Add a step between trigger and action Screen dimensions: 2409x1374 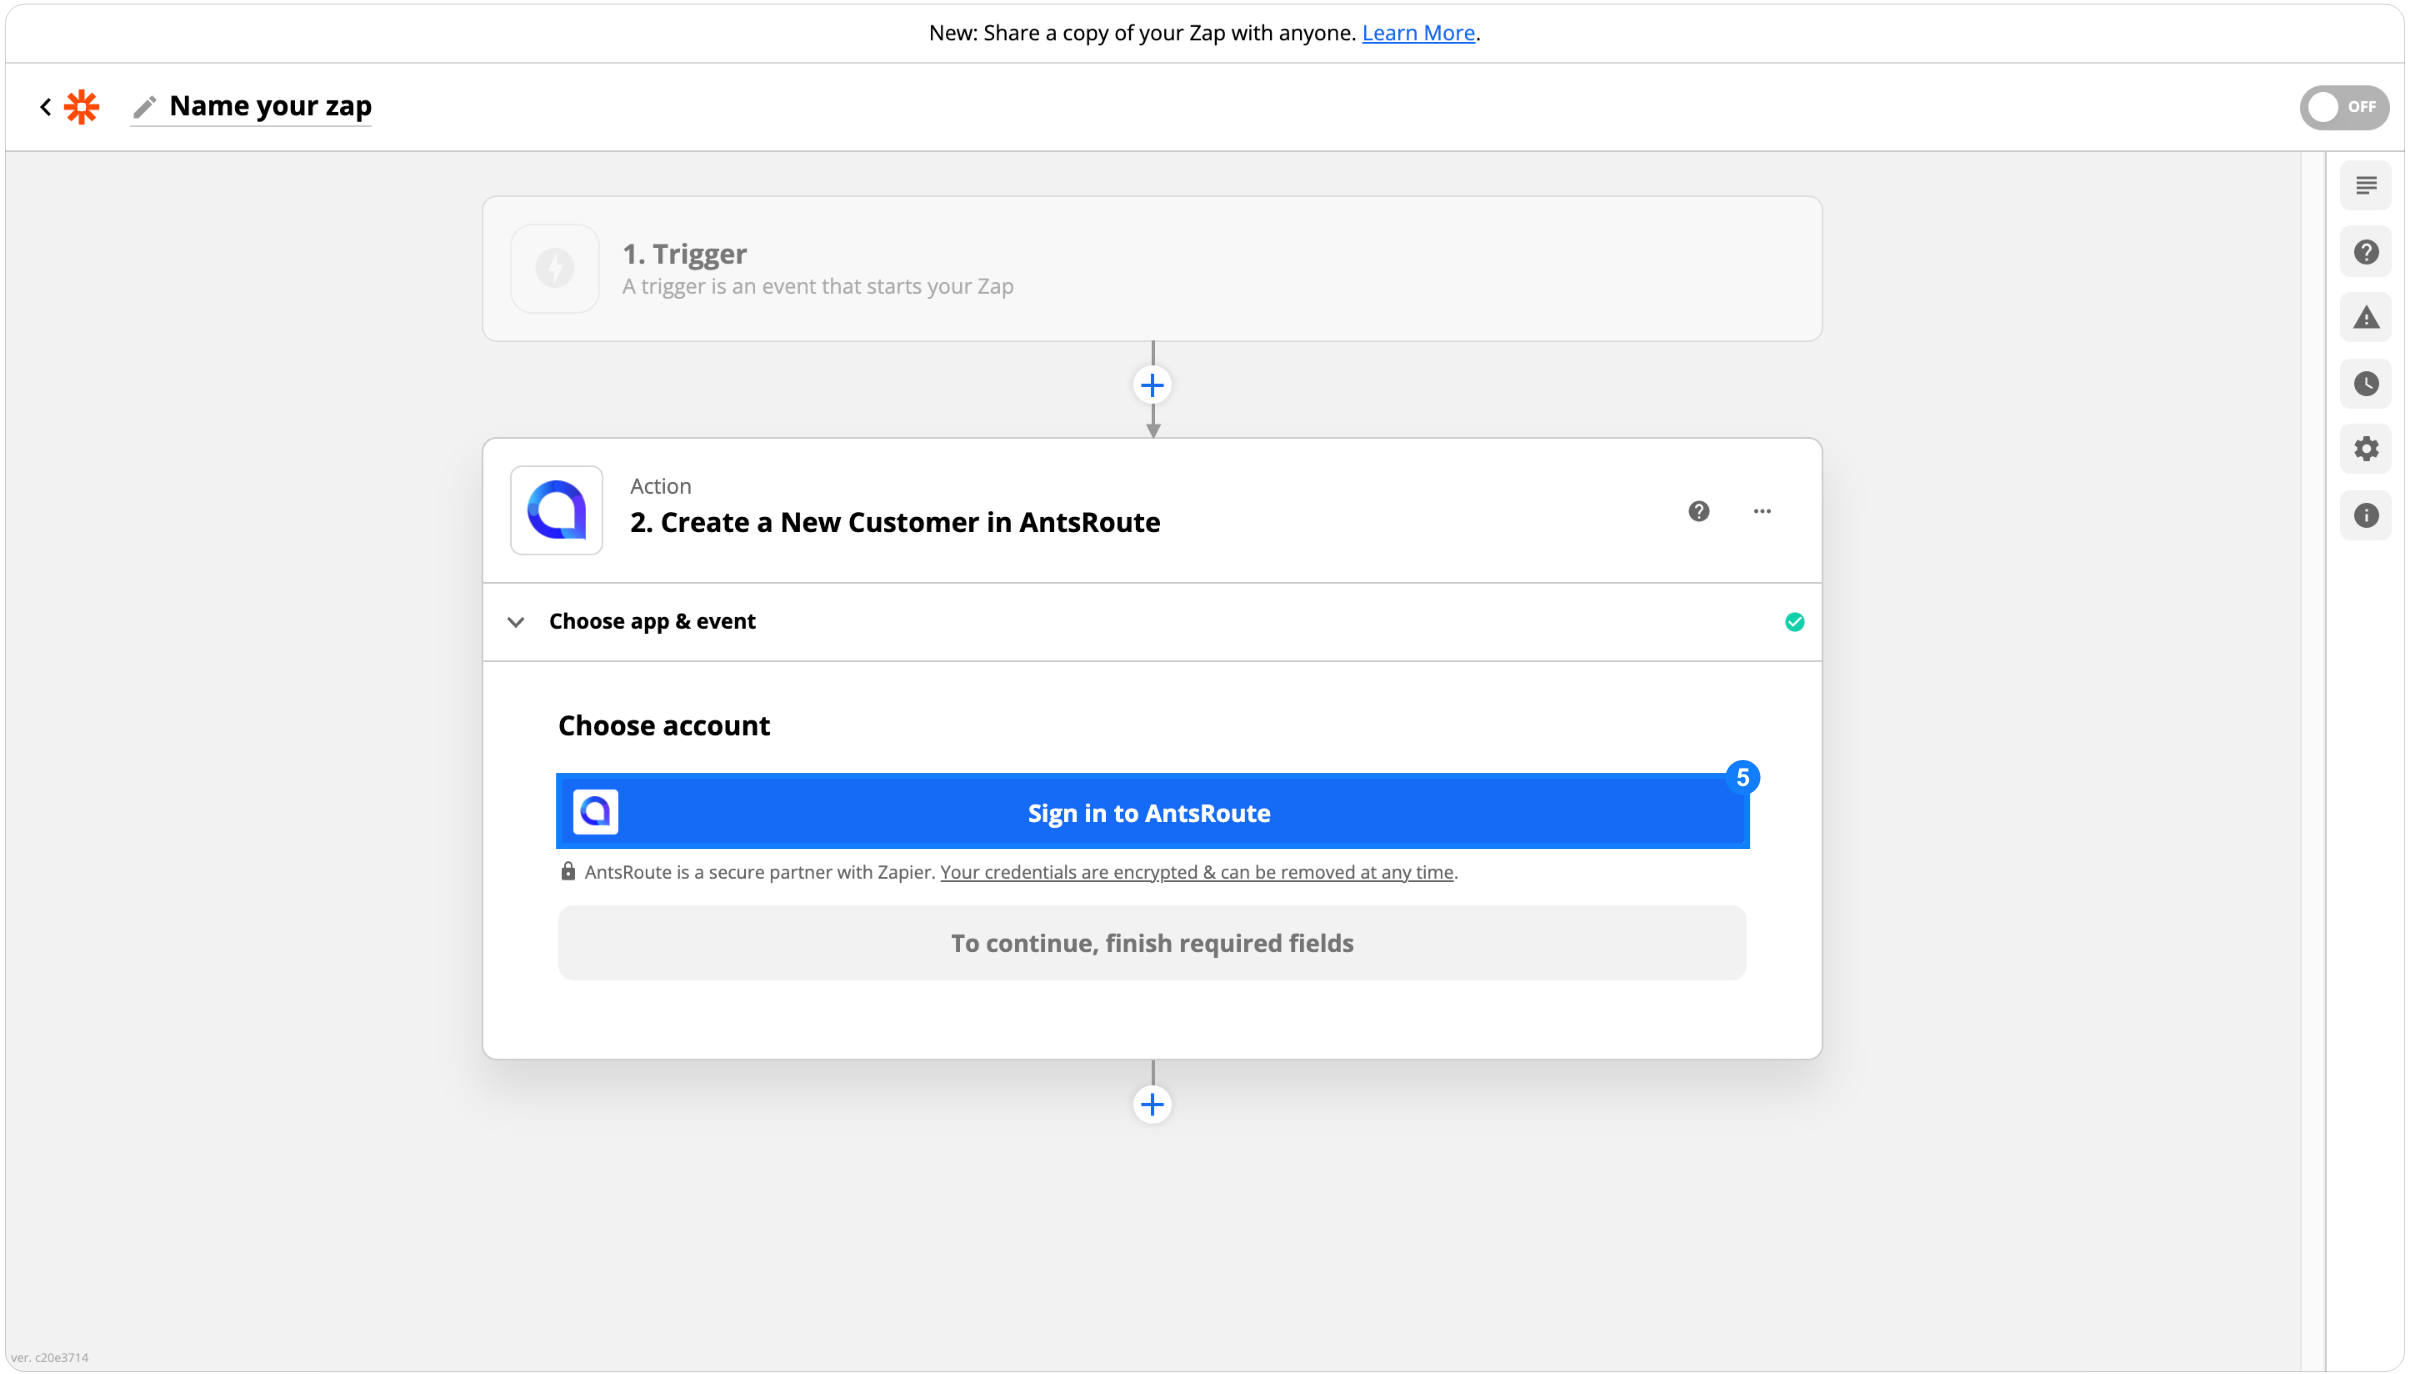pyautogui.click(x=1152, y=385)
